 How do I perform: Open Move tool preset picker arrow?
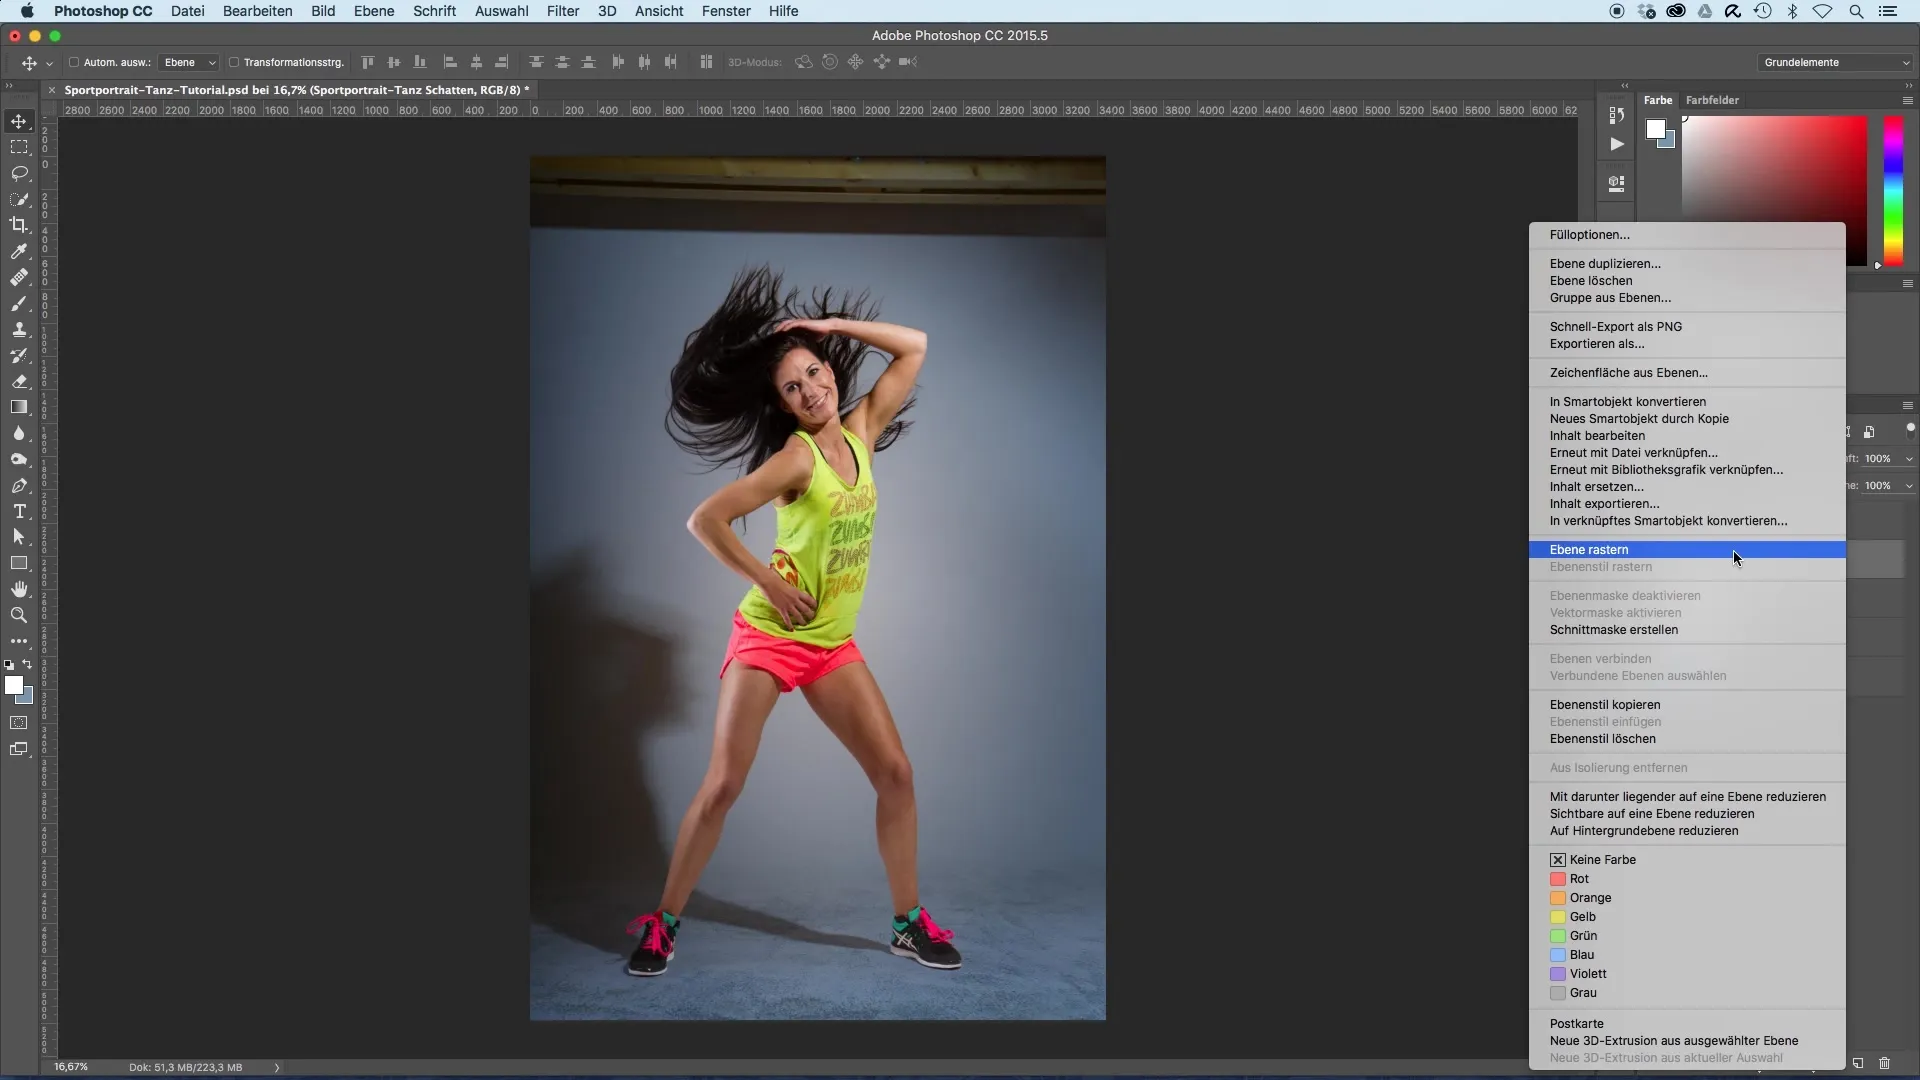49,63
